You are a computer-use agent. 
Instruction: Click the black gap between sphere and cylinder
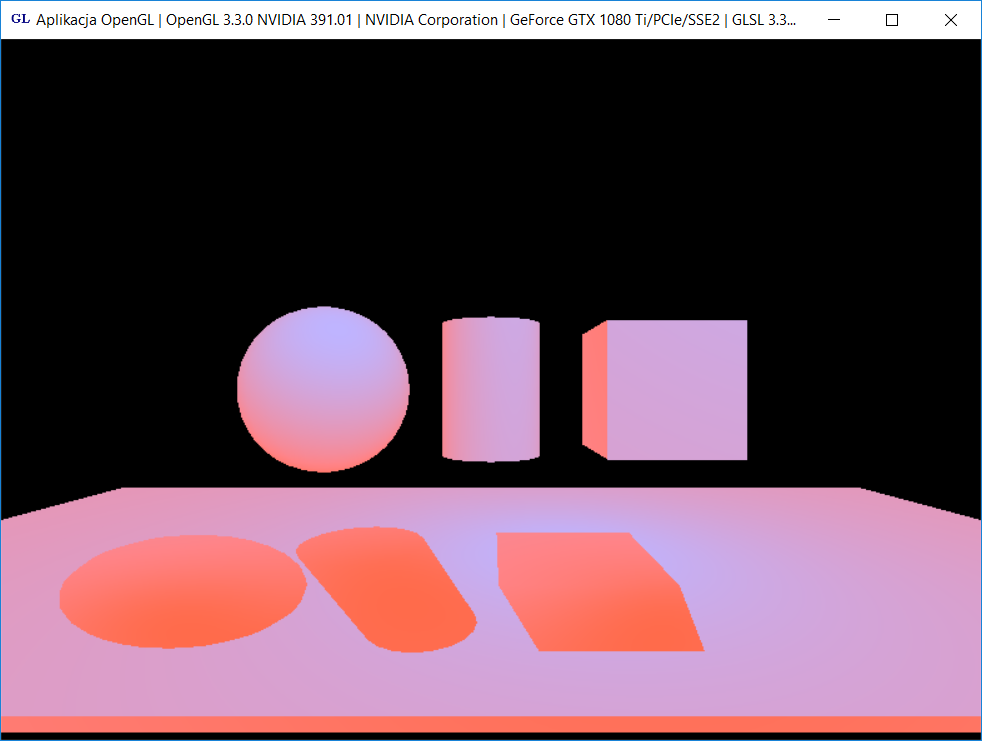(x=426, y=390)
